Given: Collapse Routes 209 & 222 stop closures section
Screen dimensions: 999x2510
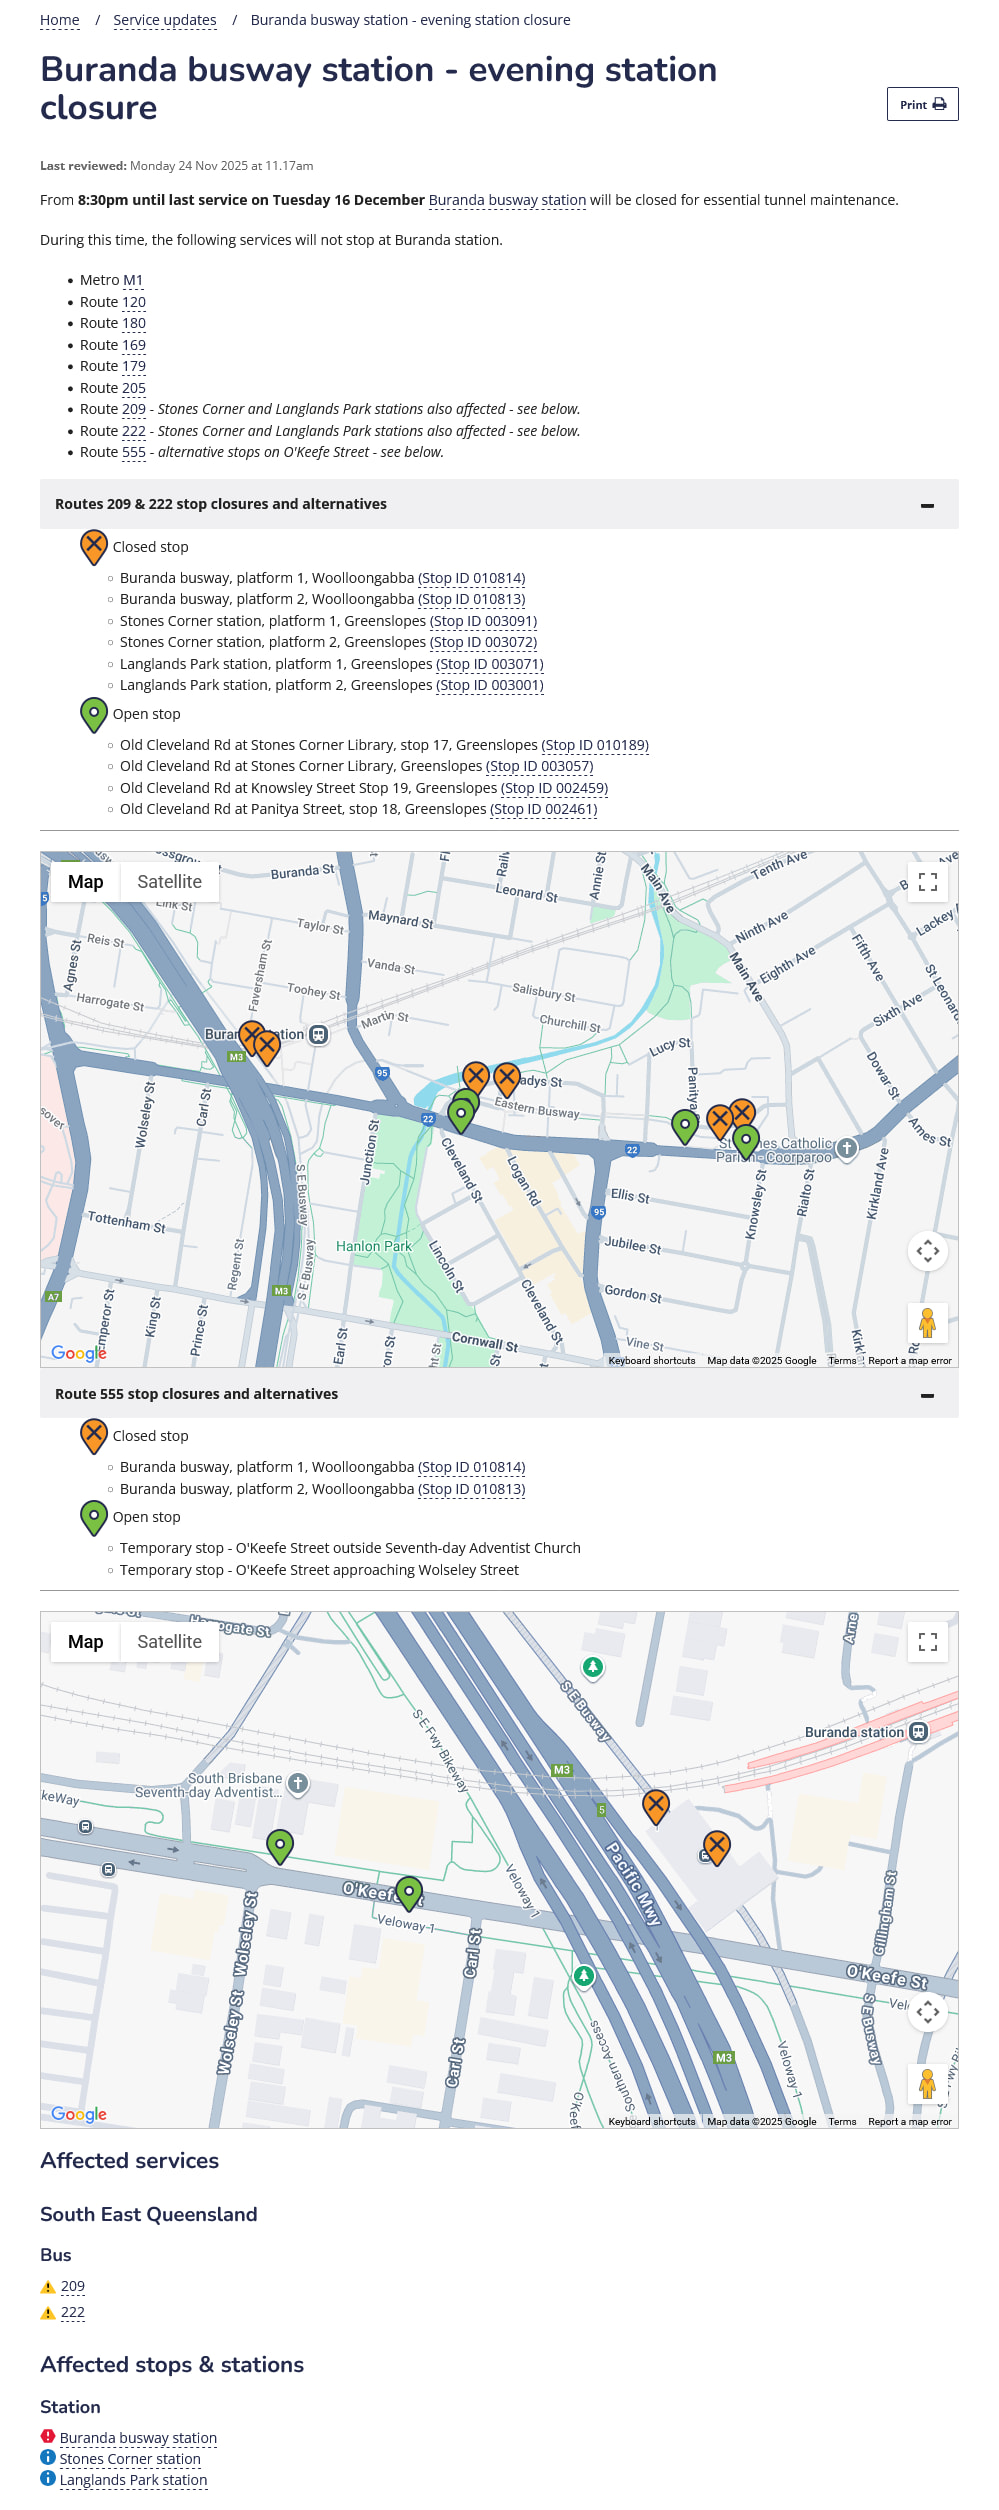Looking at the screenshot, I should tap(927, 505).
